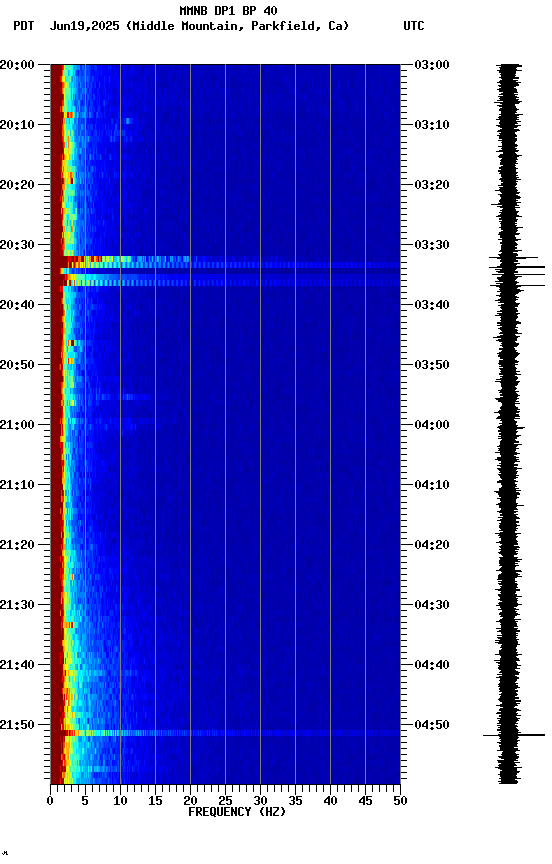Click the 20:00 PDT time label
The width and height of the screenshot is (552, 864).
click(x=17, y=65)
